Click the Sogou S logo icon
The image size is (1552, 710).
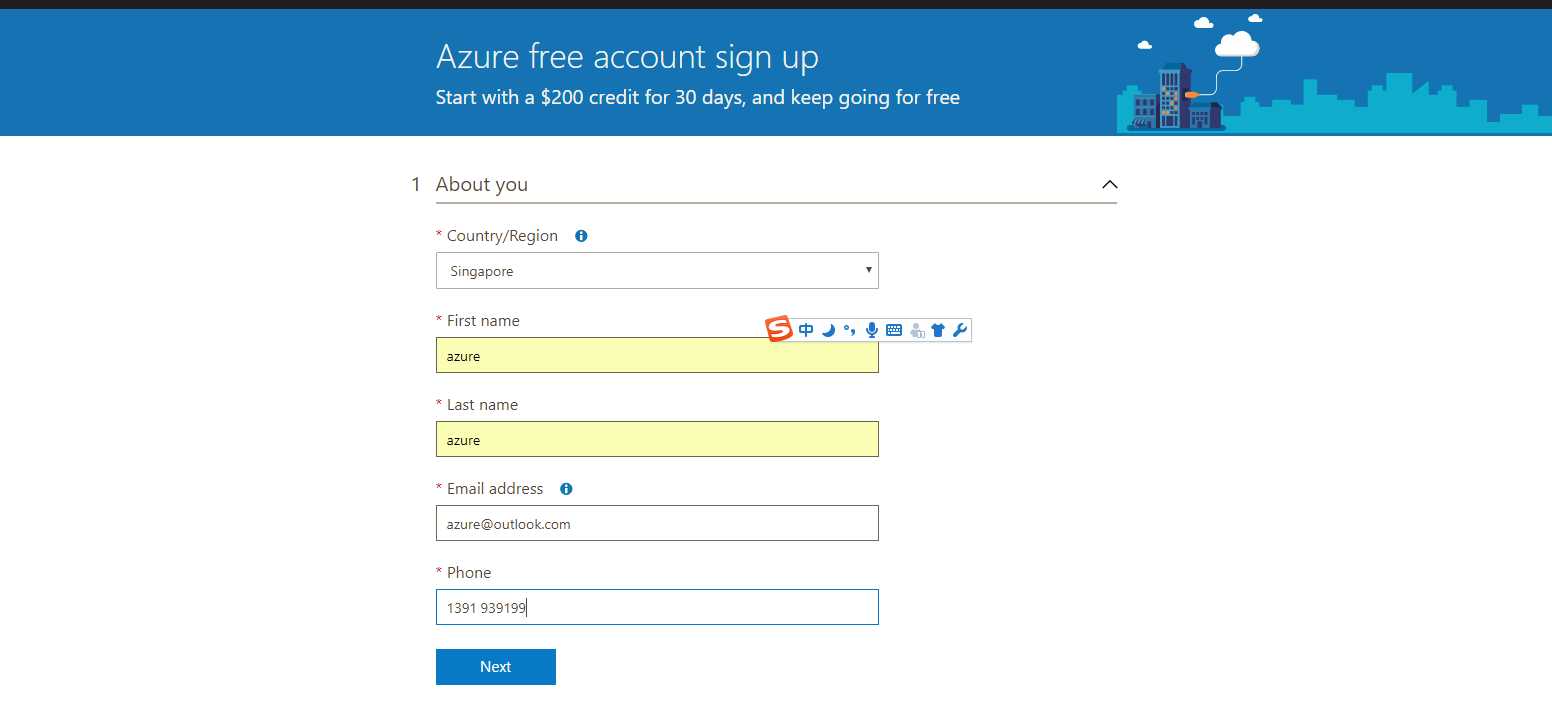[779, 329]
